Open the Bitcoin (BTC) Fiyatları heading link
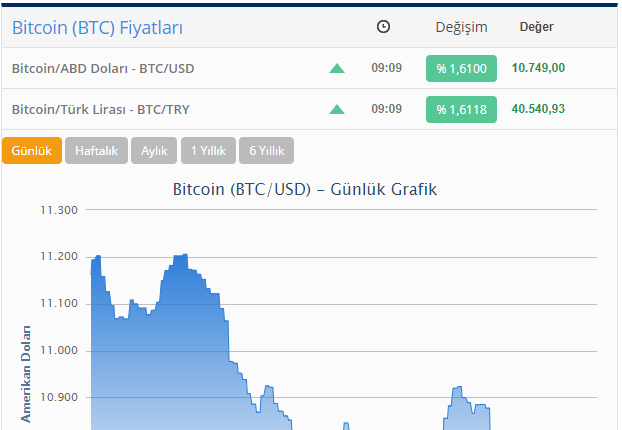This screenshot has width=622, height=430. click(x=97, y=28)
